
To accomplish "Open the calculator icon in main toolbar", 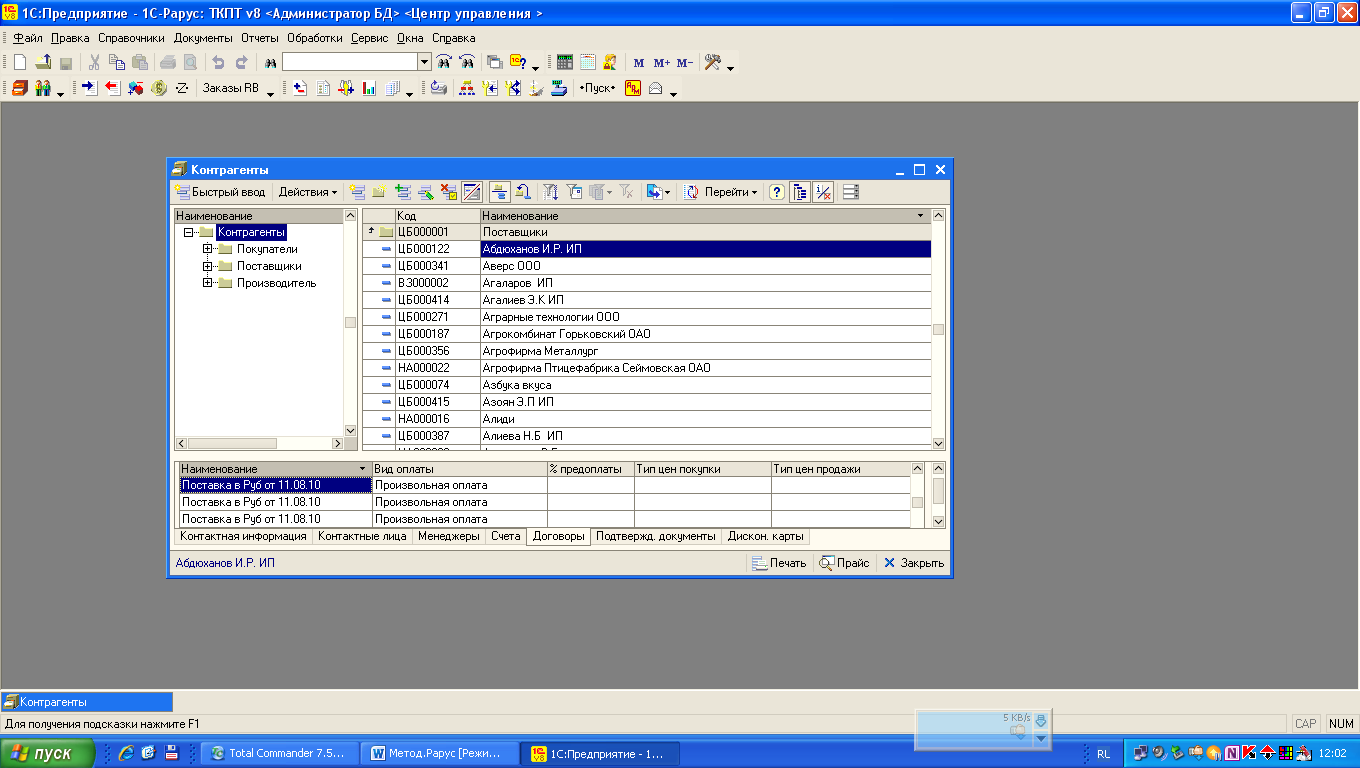I will tap(564, 62).
